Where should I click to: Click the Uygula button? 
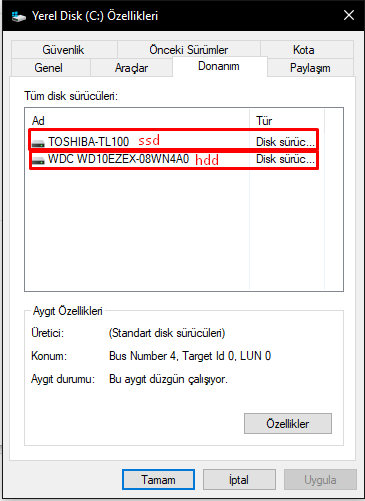point(320,480)
